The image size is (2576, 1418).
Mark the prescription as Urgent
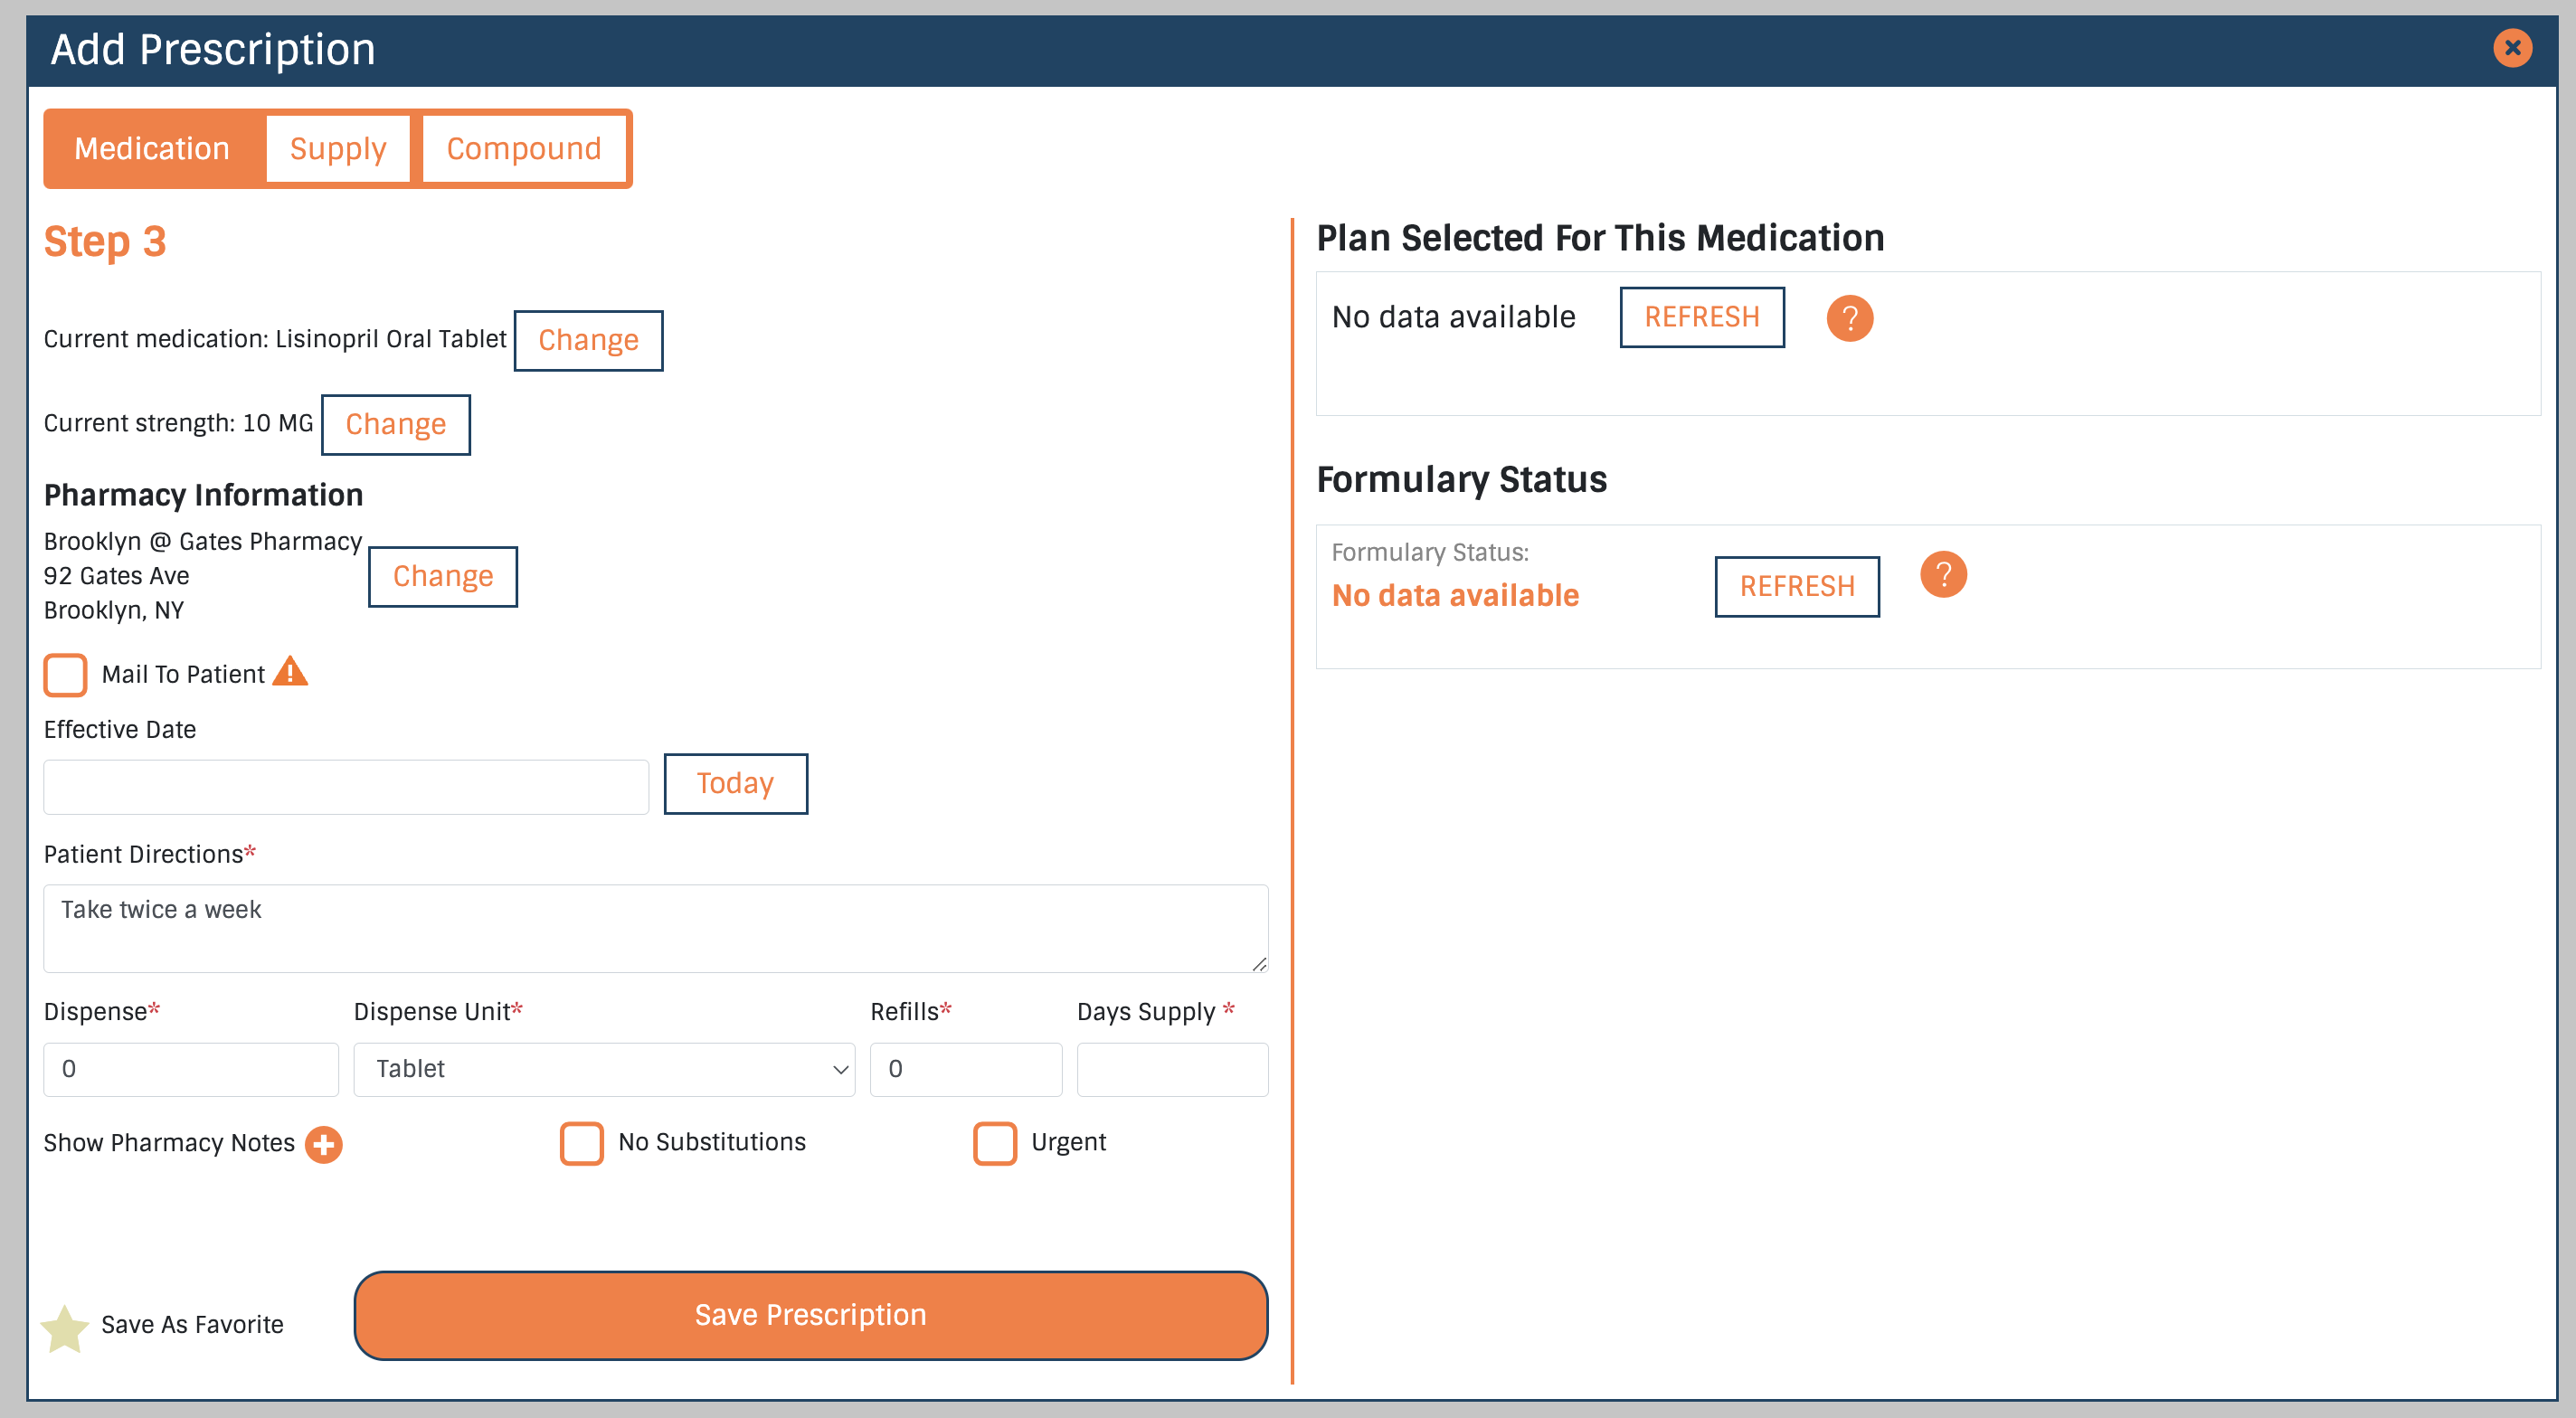(995, 1143)
